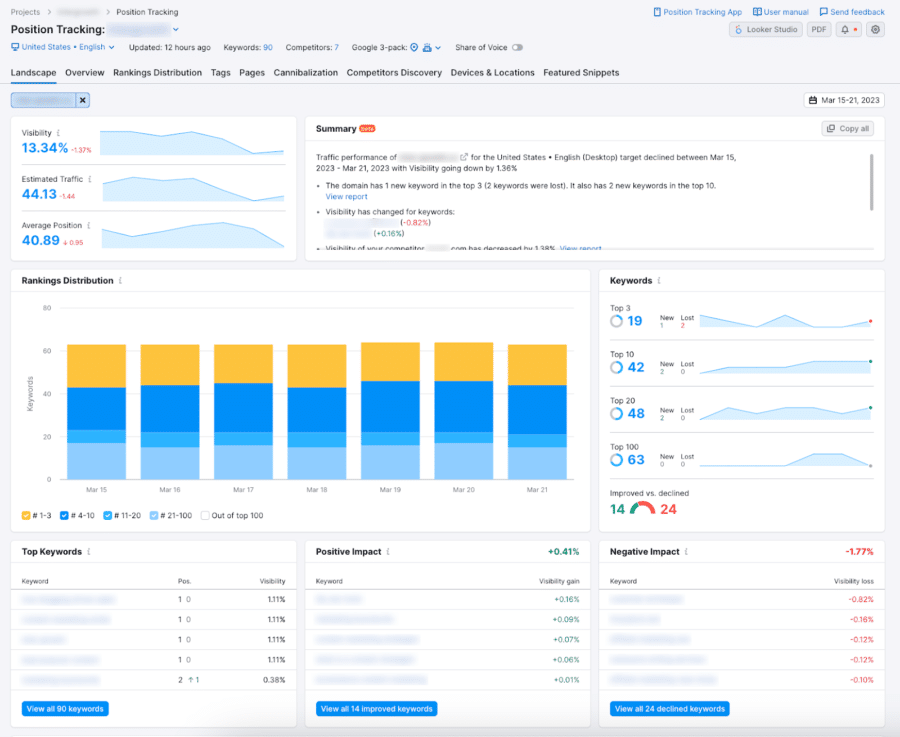
Task: Switch to Competitors Discovery tab
Action: 394,73
